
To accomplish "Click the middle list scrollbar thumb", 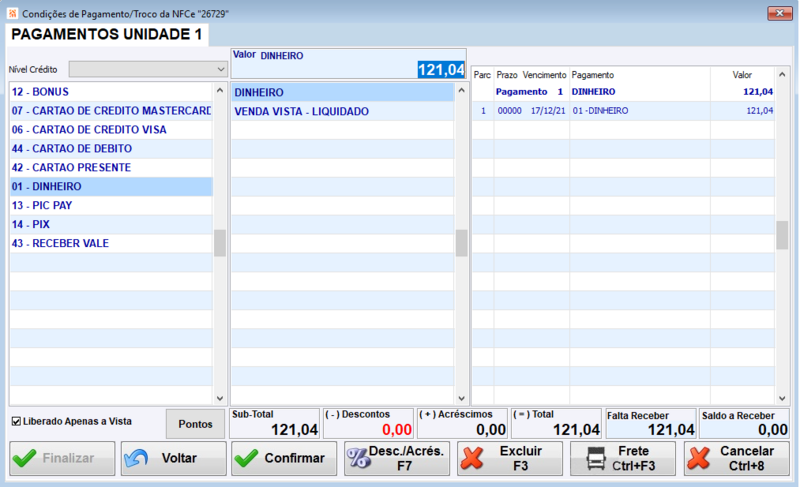I will pos(461,243).
